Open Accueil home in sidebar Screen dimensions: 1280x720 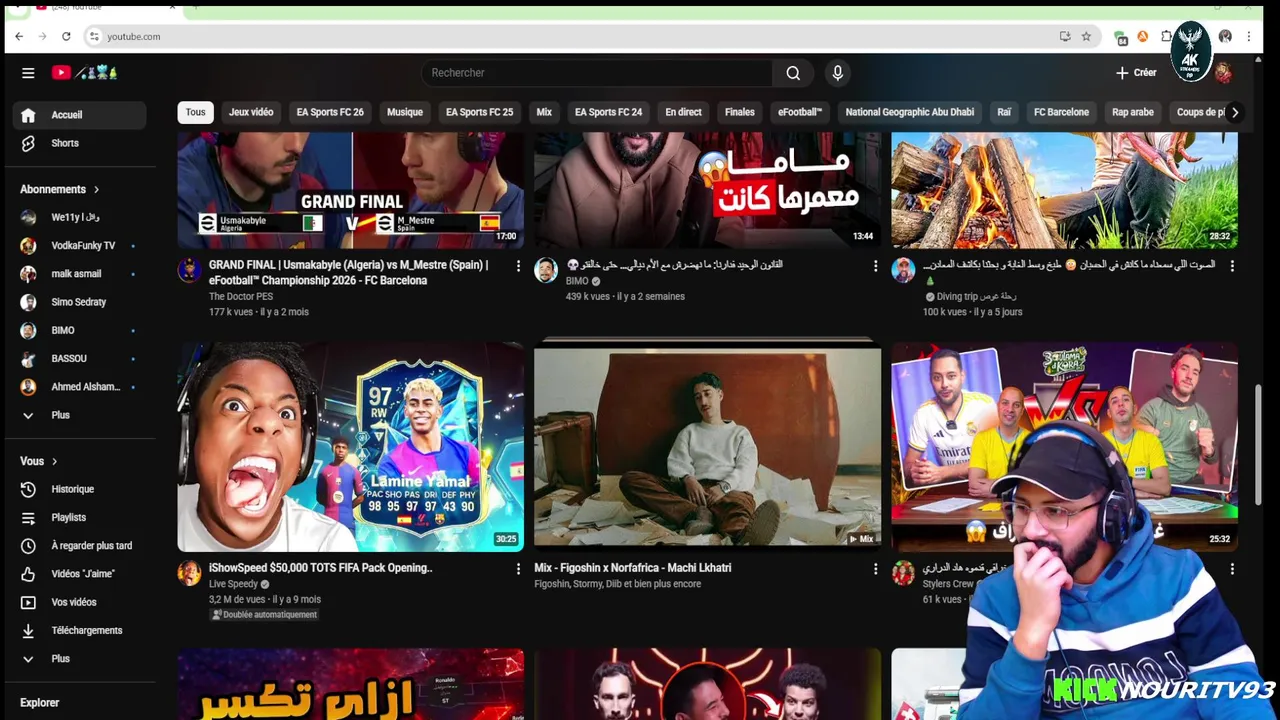[x=80, y=115]
